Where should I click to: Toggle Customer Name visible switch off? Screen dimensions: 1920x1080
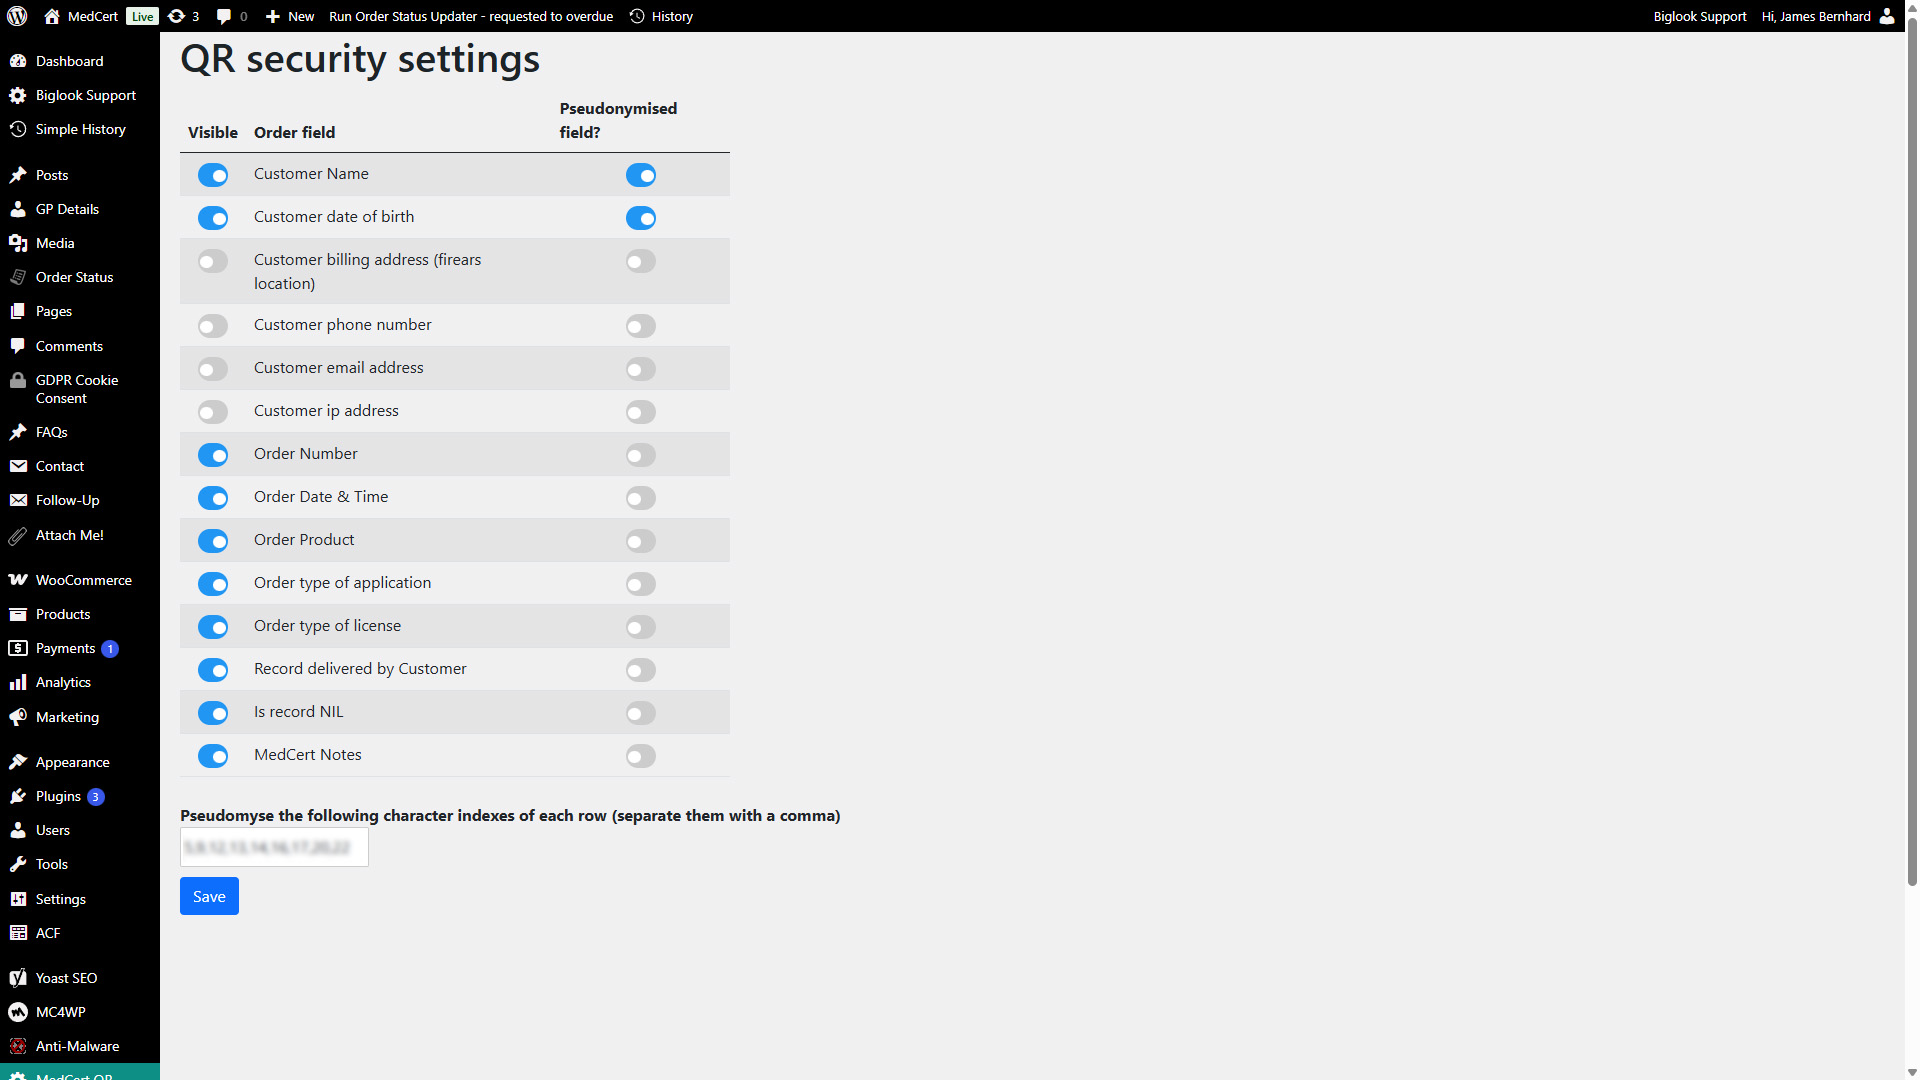(213, 175)
